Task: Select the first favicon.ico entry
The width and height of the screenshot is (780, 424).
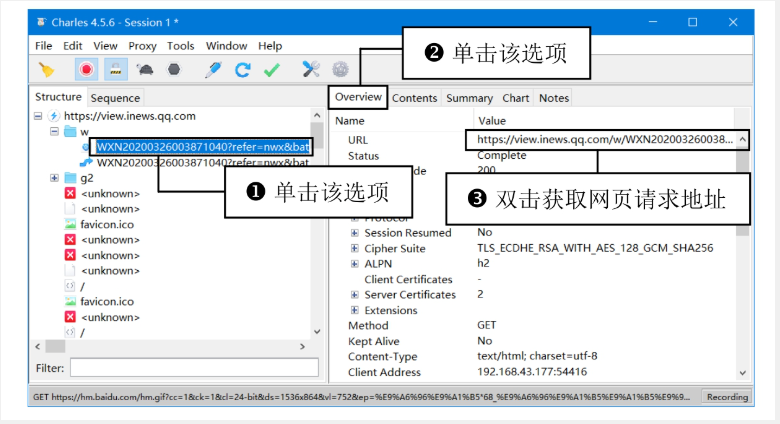Action: point(107,224)
